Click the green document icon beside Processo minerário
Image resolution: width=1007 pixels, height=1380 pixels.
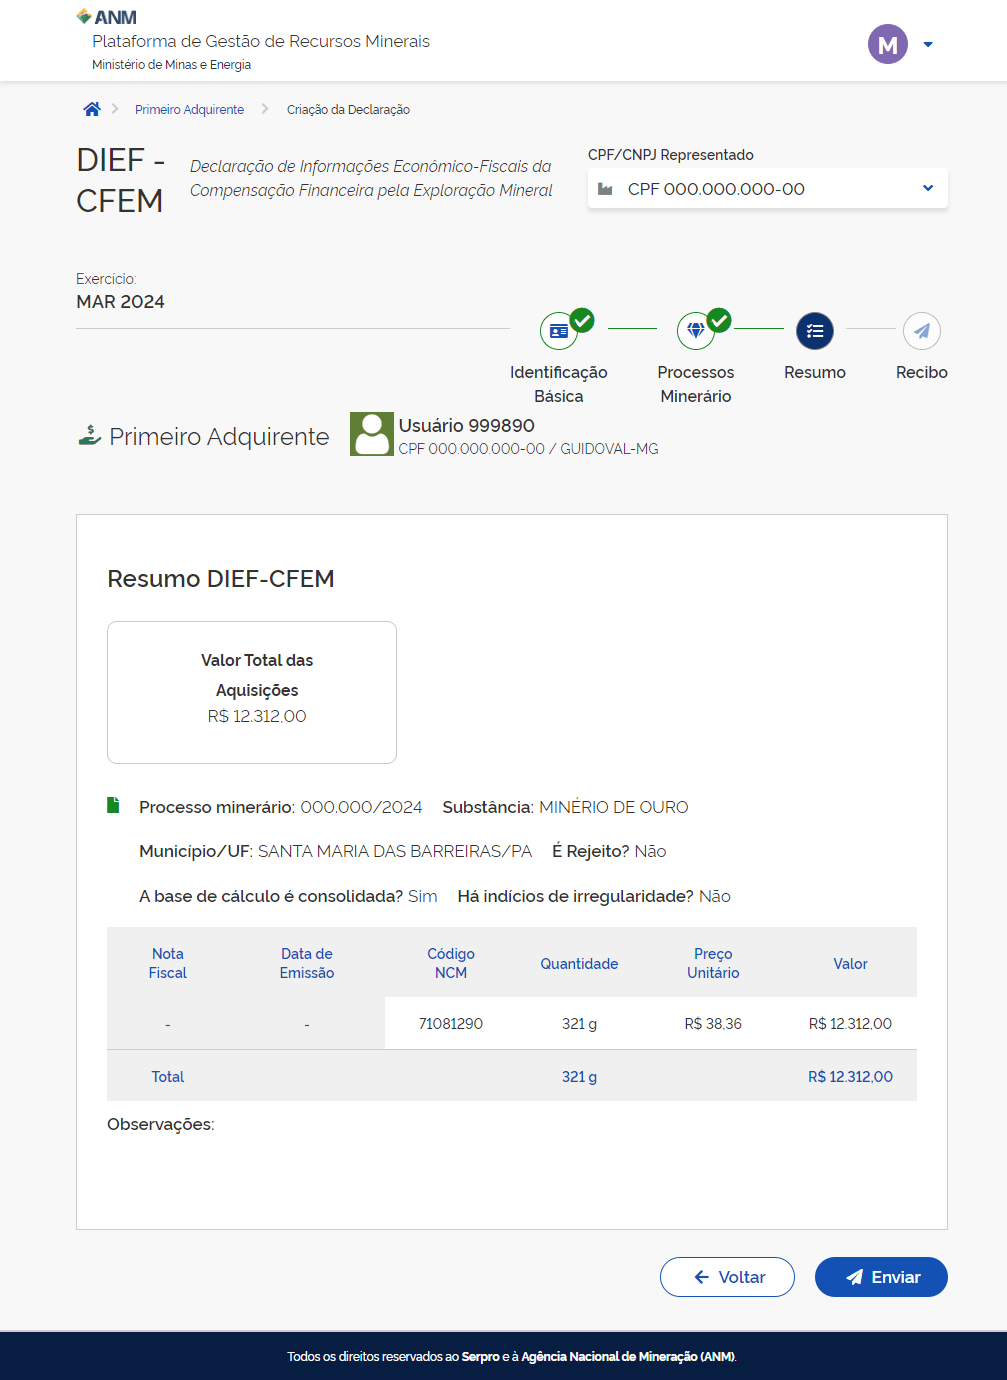coord(113,806)
